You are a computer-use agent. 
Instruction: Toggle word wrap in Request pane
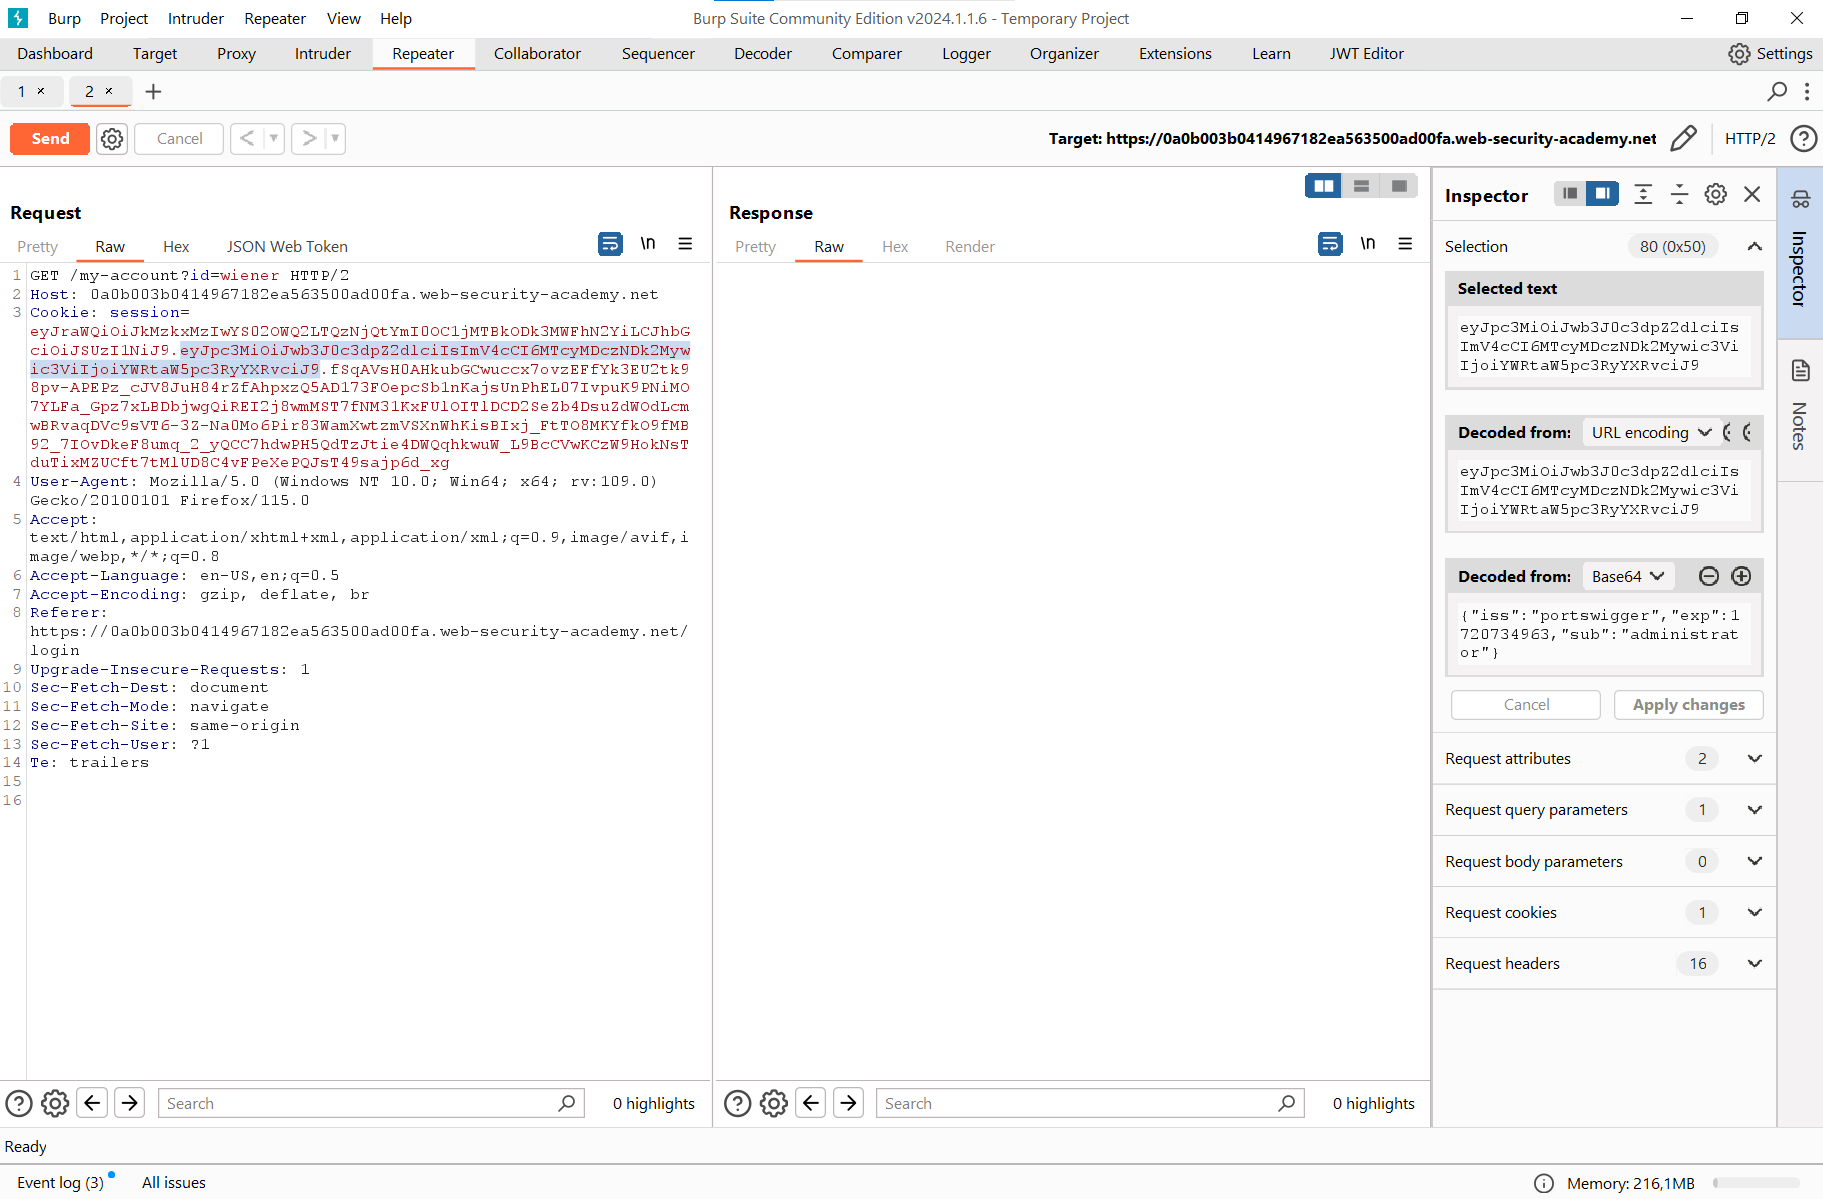[610, 244]
